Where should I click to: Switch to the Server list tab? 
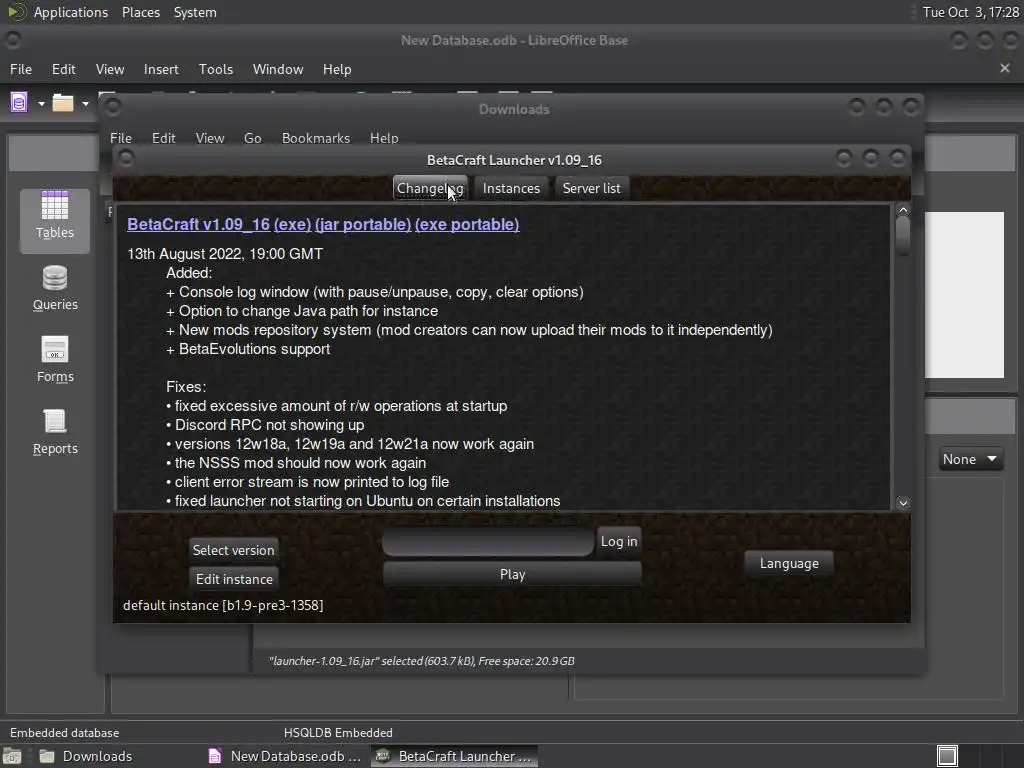tap(591, 188)
